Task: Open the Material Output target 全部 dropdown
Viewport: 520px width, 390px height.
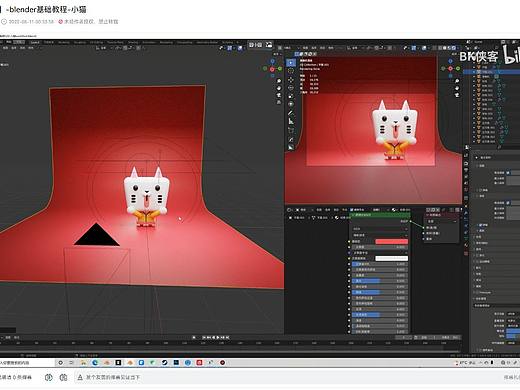Action: click(442, 221)
